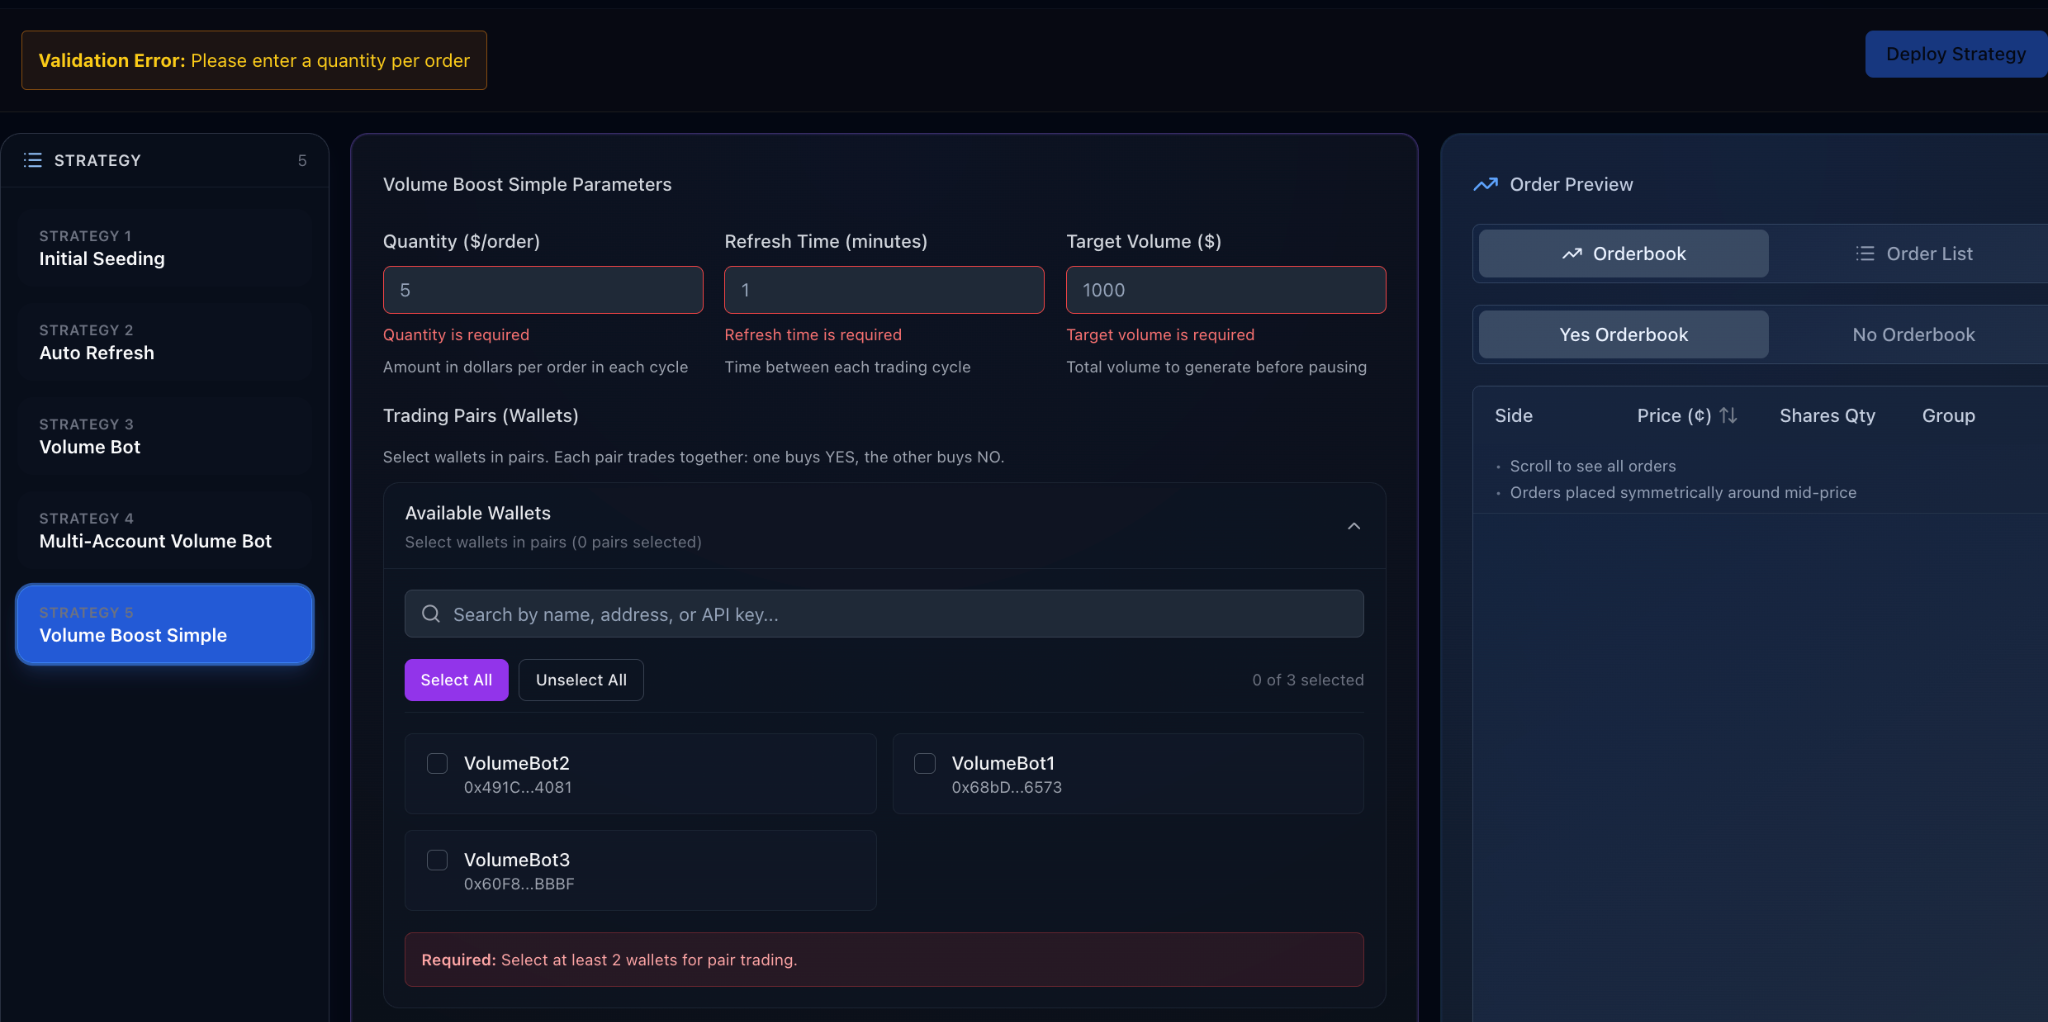Click the Order Preview trend arrow icon
This screenshot has height=1022, width=2048.
1485,184
